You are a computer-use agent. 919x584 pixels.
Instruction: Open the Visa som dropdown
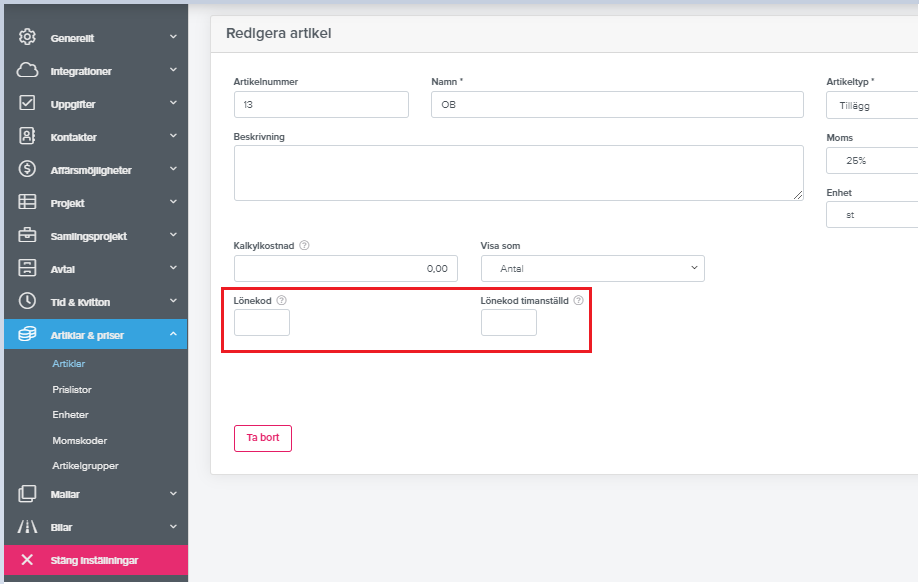pyautogui.click(x=592, y=268)
